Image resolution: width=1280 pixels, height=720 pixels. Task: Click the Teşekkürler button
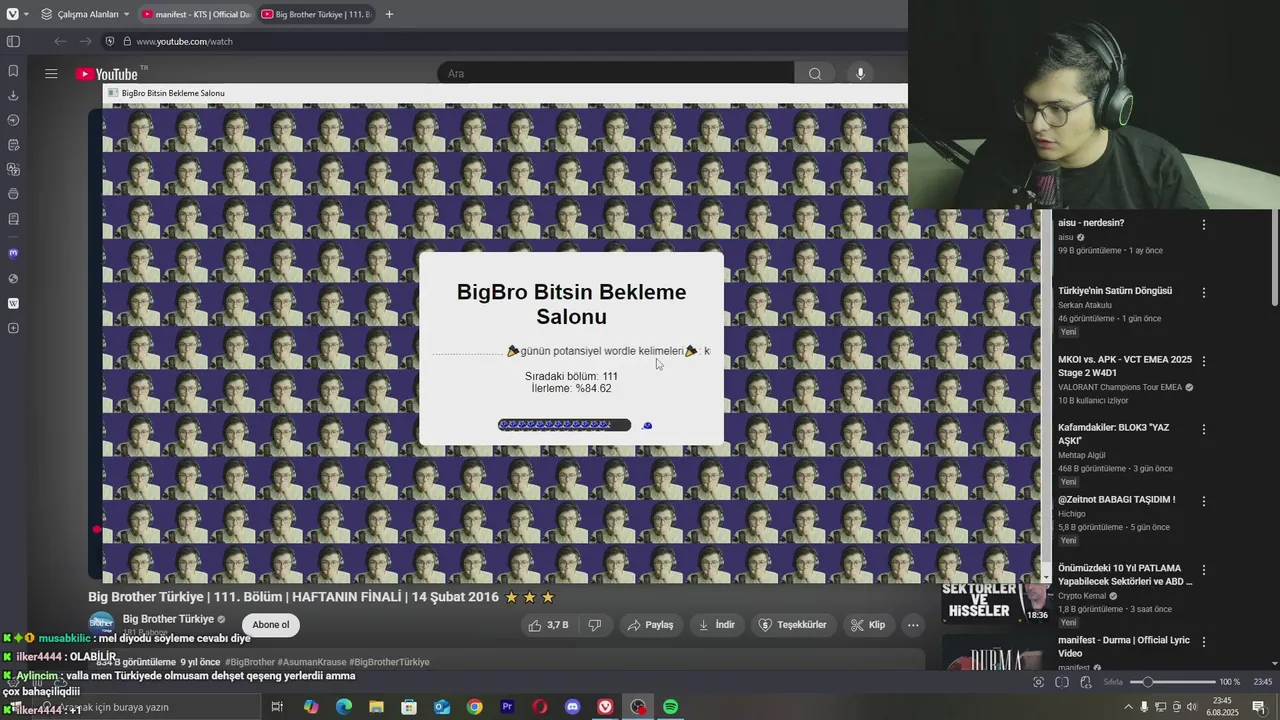[x=792, y=625]
